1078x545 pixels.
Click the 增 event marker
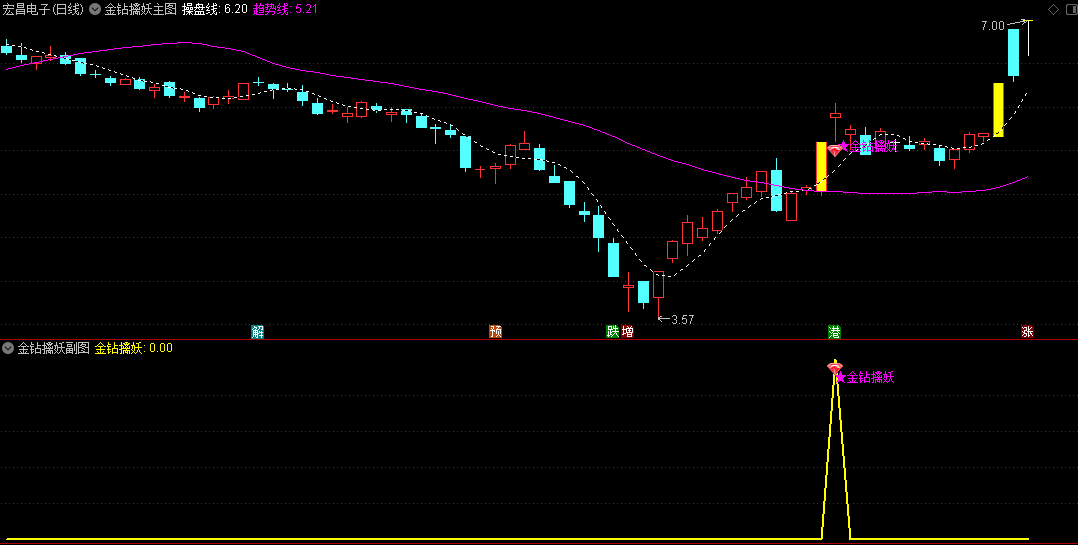tap(627, 332)
